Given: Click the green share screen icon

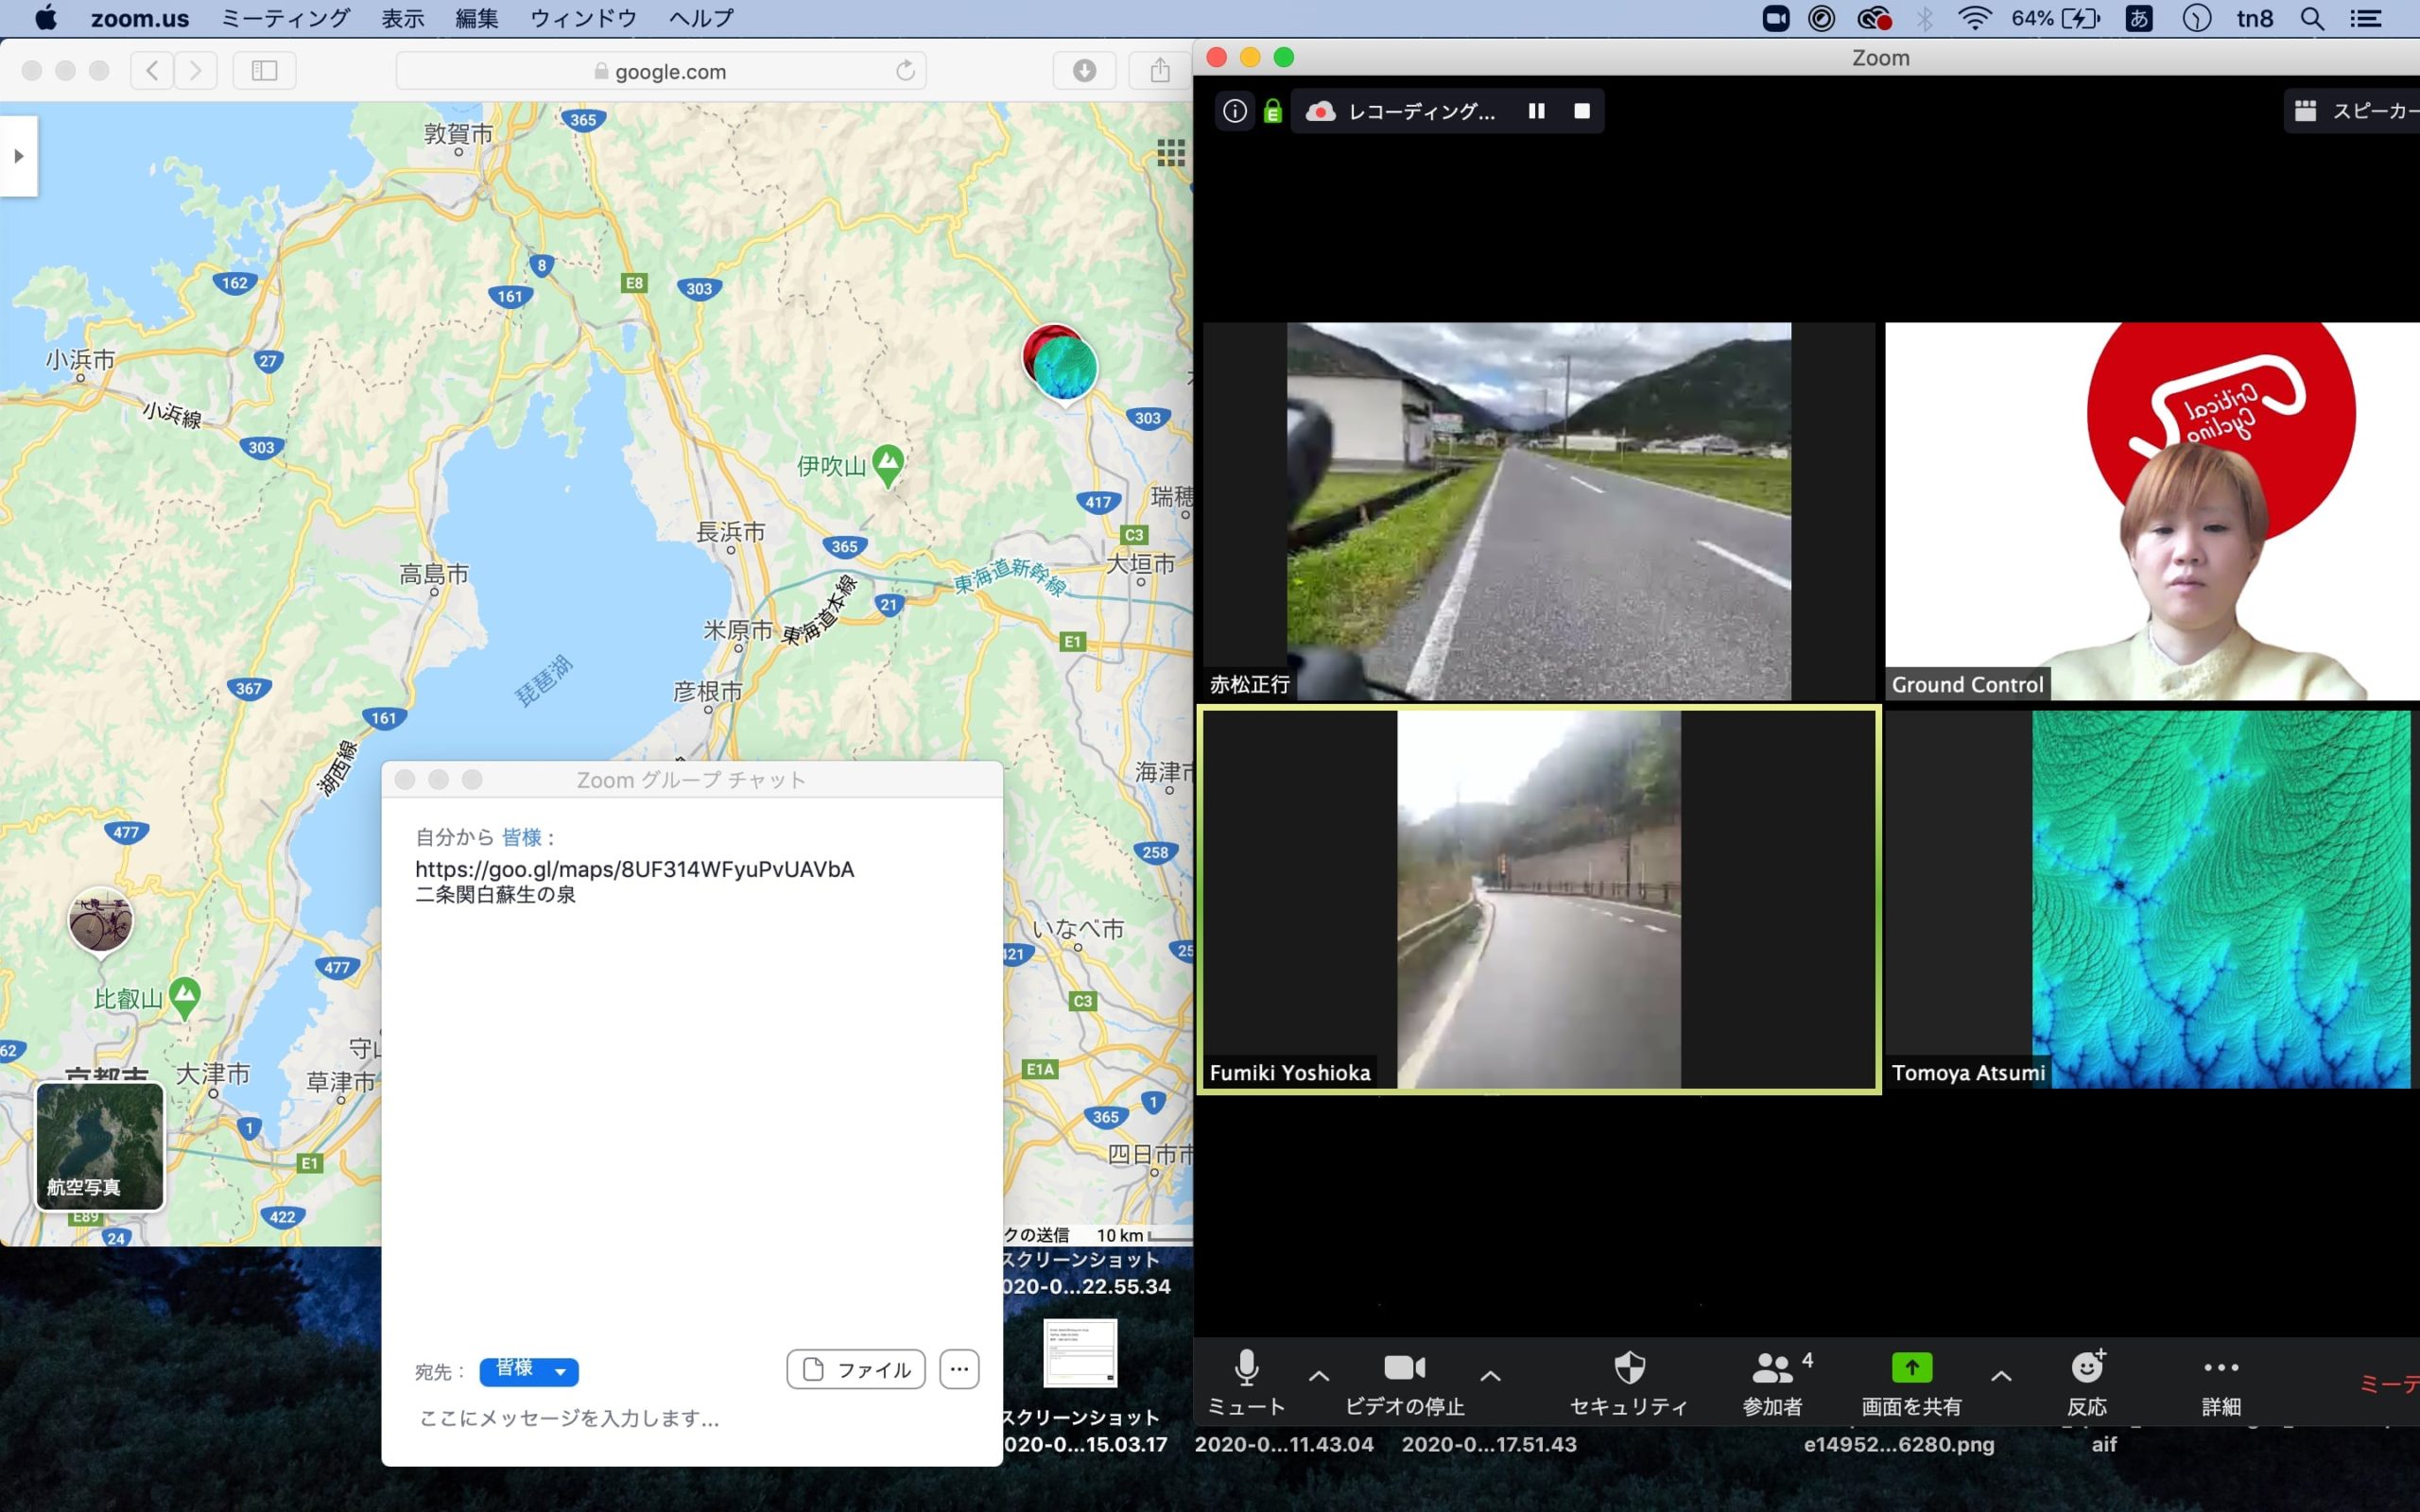Looking at the screenshot, I should click(x=1911, y=1367).
